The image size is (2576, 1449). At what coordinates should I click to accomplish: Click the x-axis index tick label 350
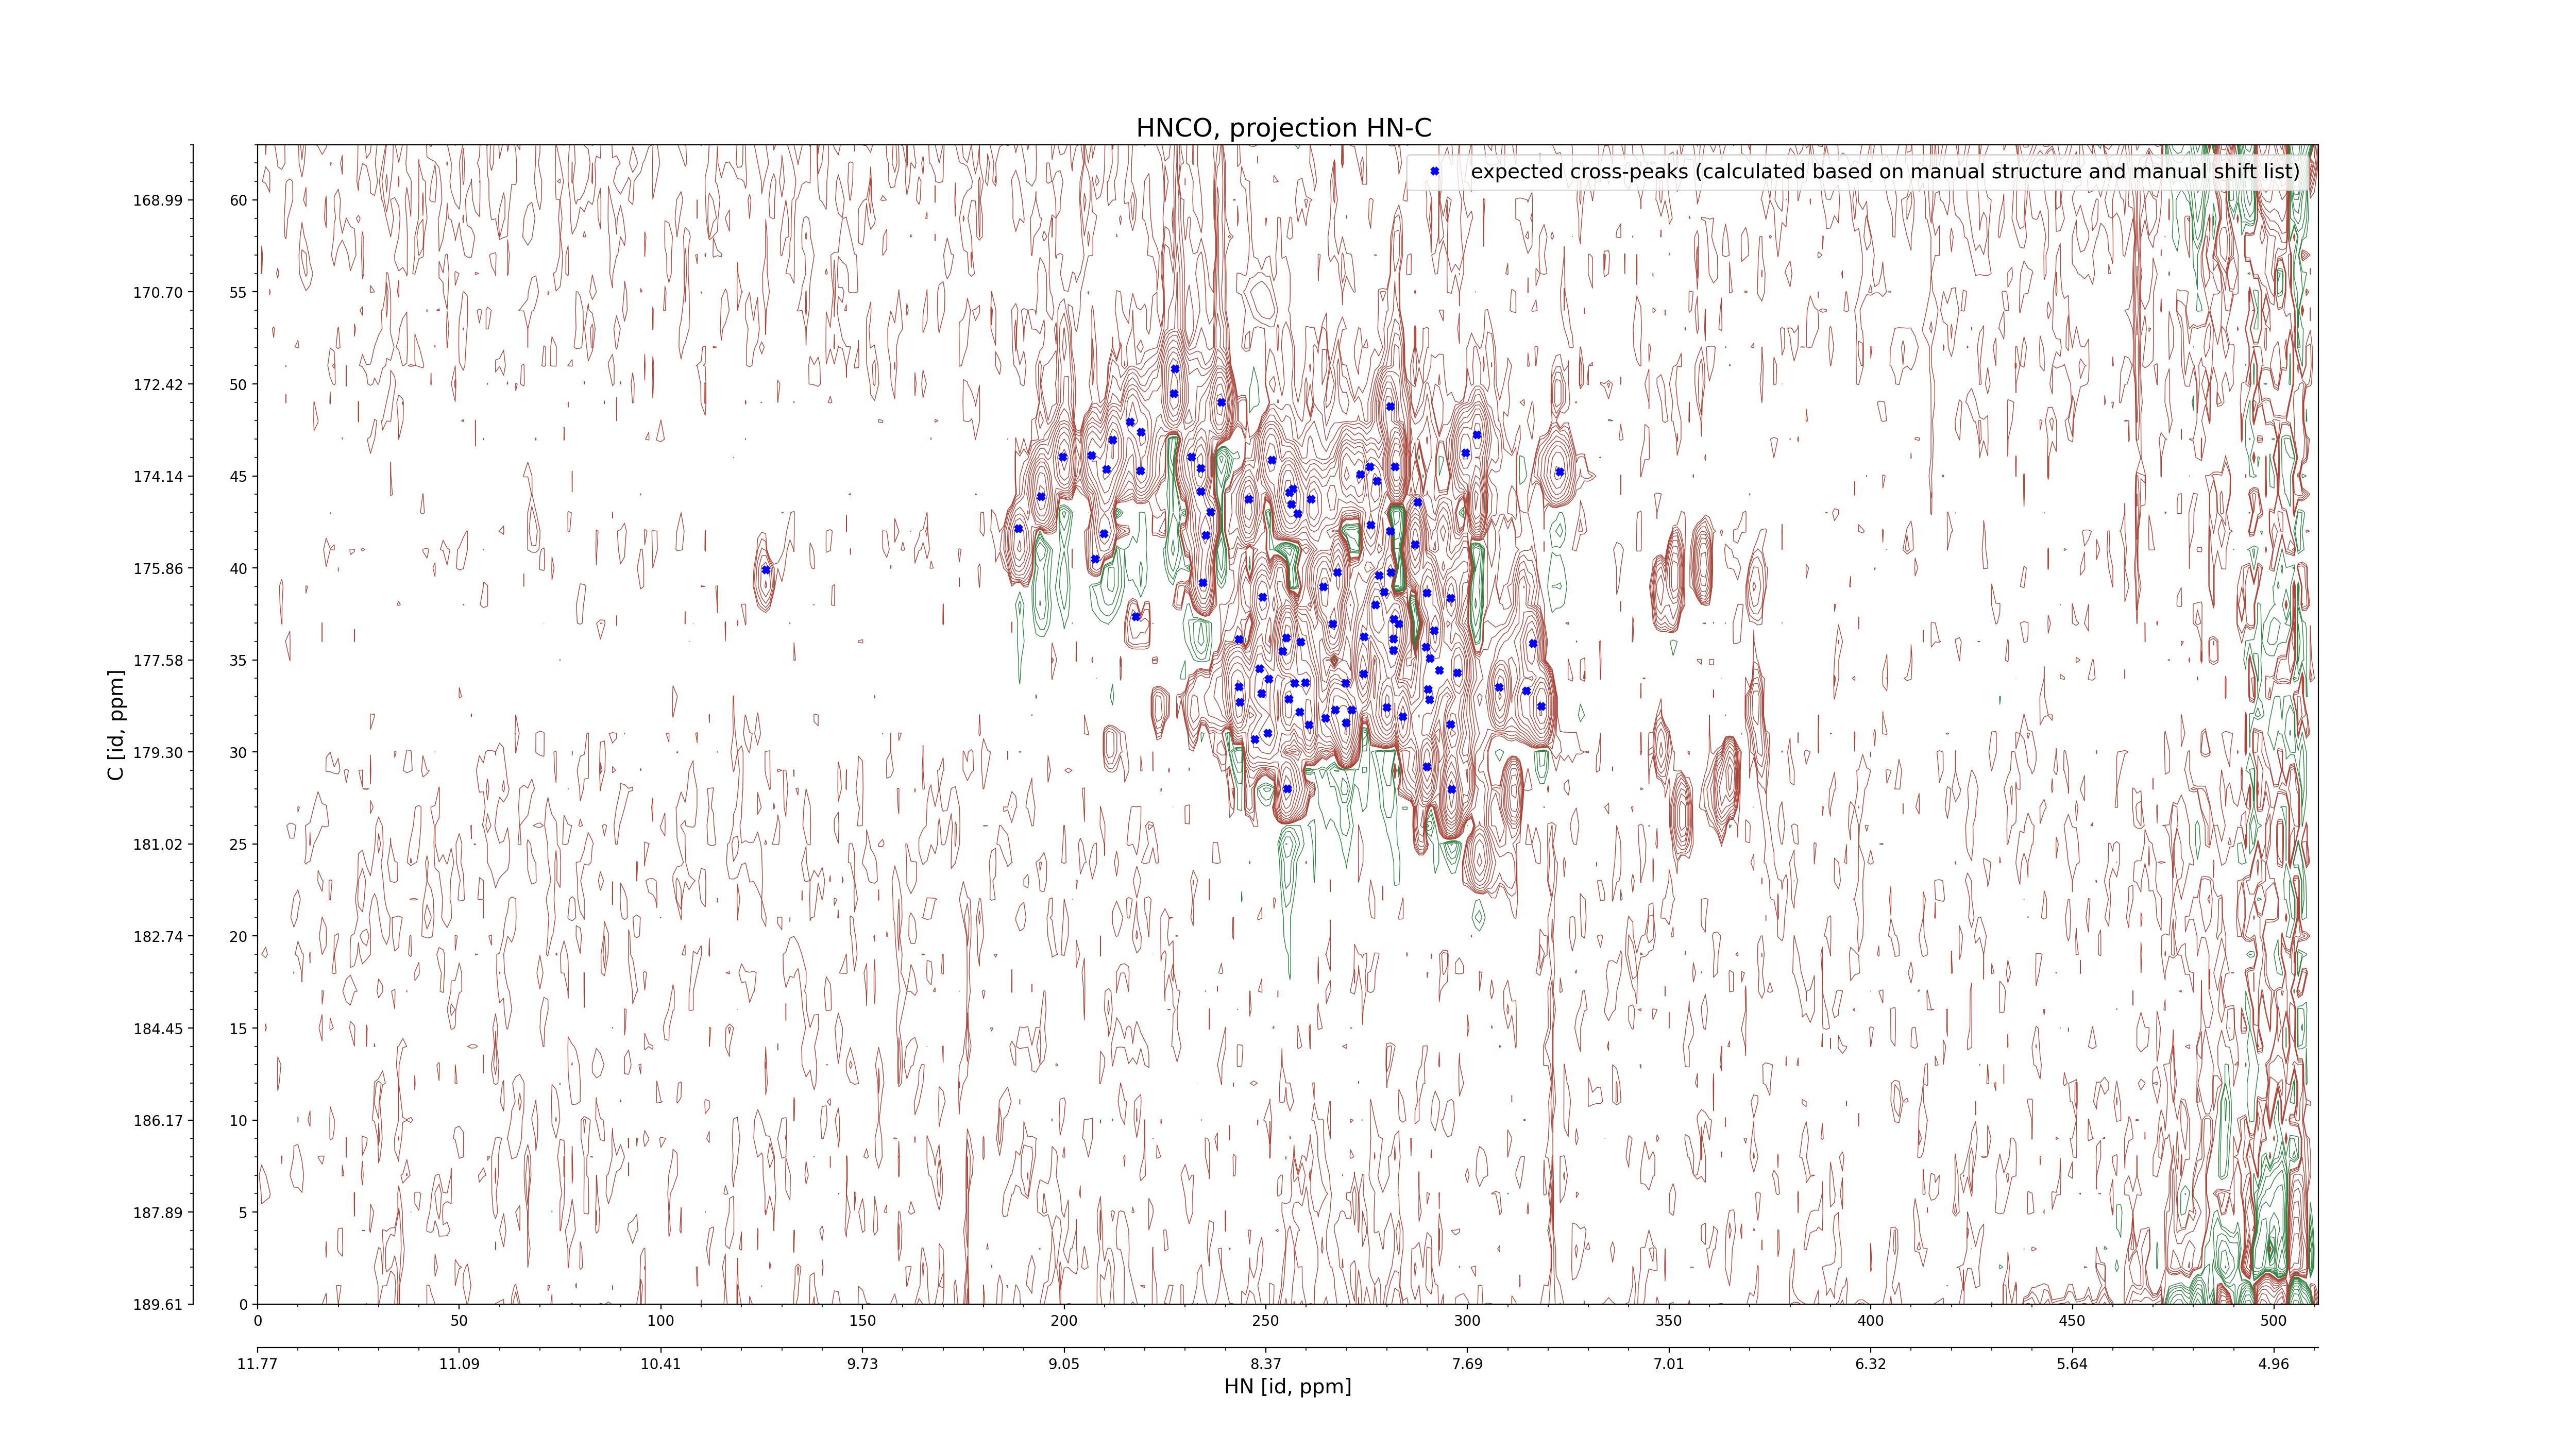click(x=1669, y=1321)
